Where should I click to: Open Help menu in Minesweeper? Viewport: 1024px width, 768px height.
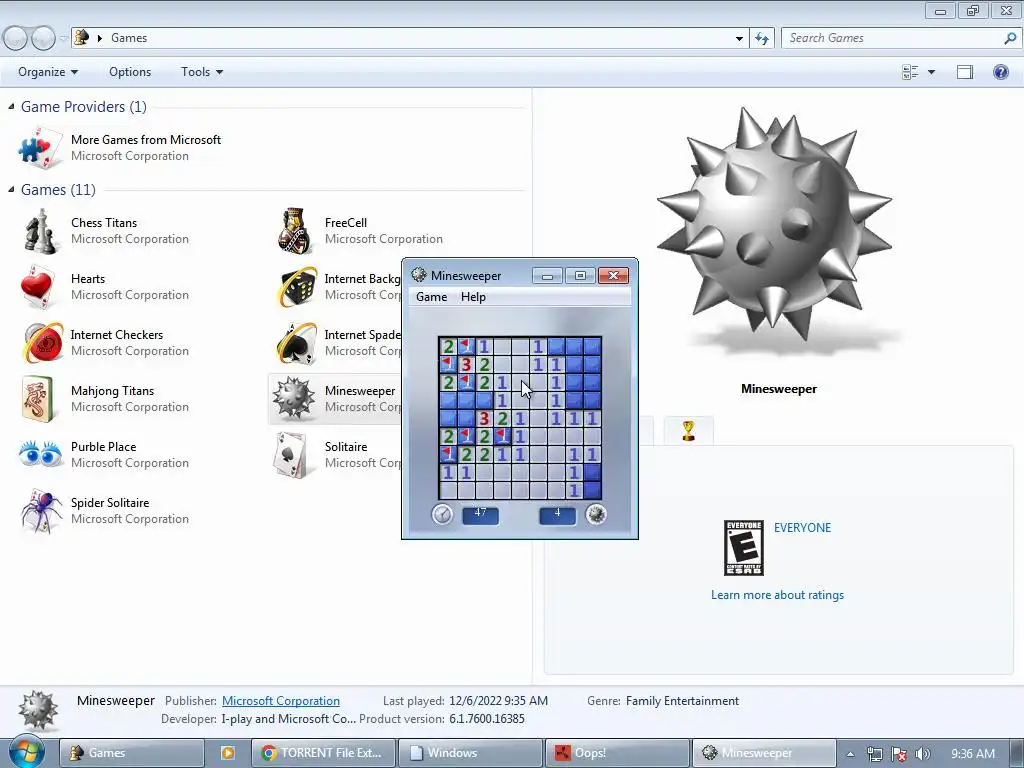click(x=473, y=297)
